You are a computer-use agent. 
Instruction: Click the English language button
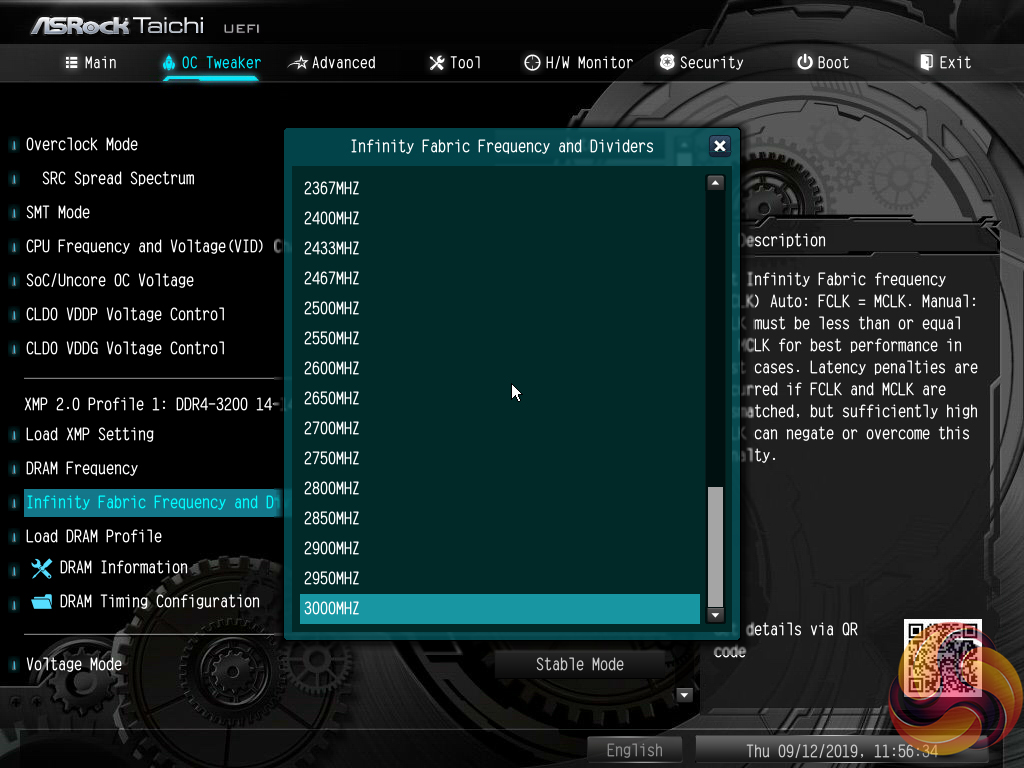[634, 750]
